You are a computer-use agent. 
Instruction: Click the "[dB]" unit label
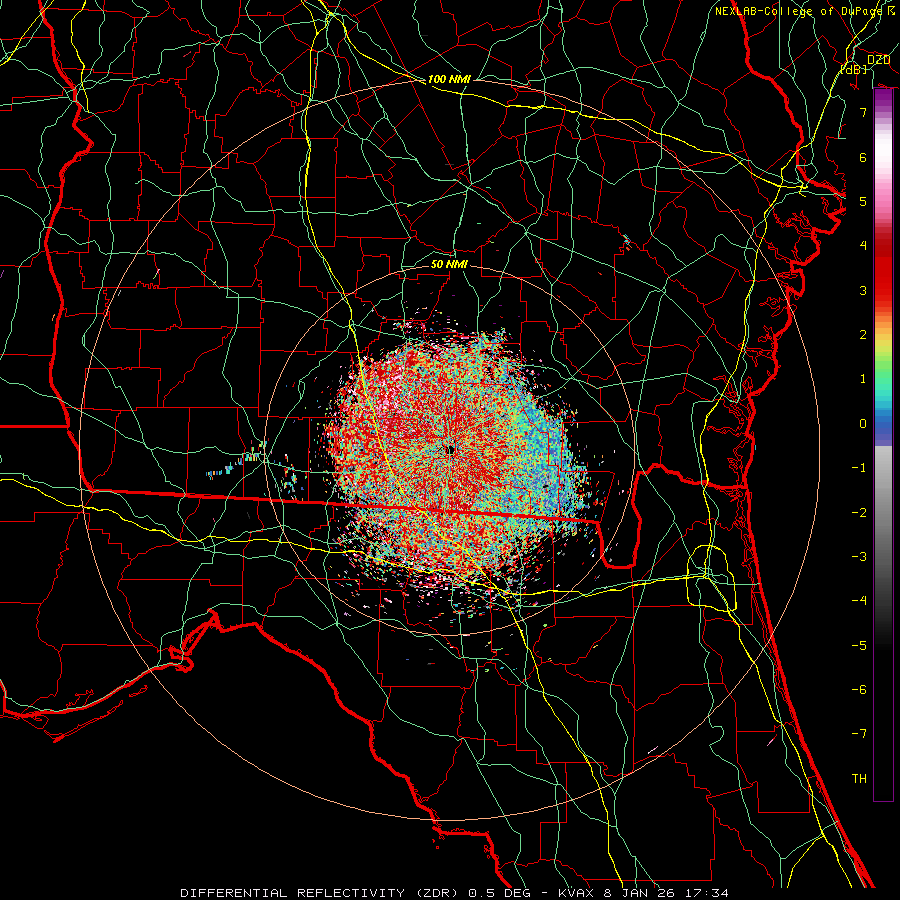tap(854, 70)
